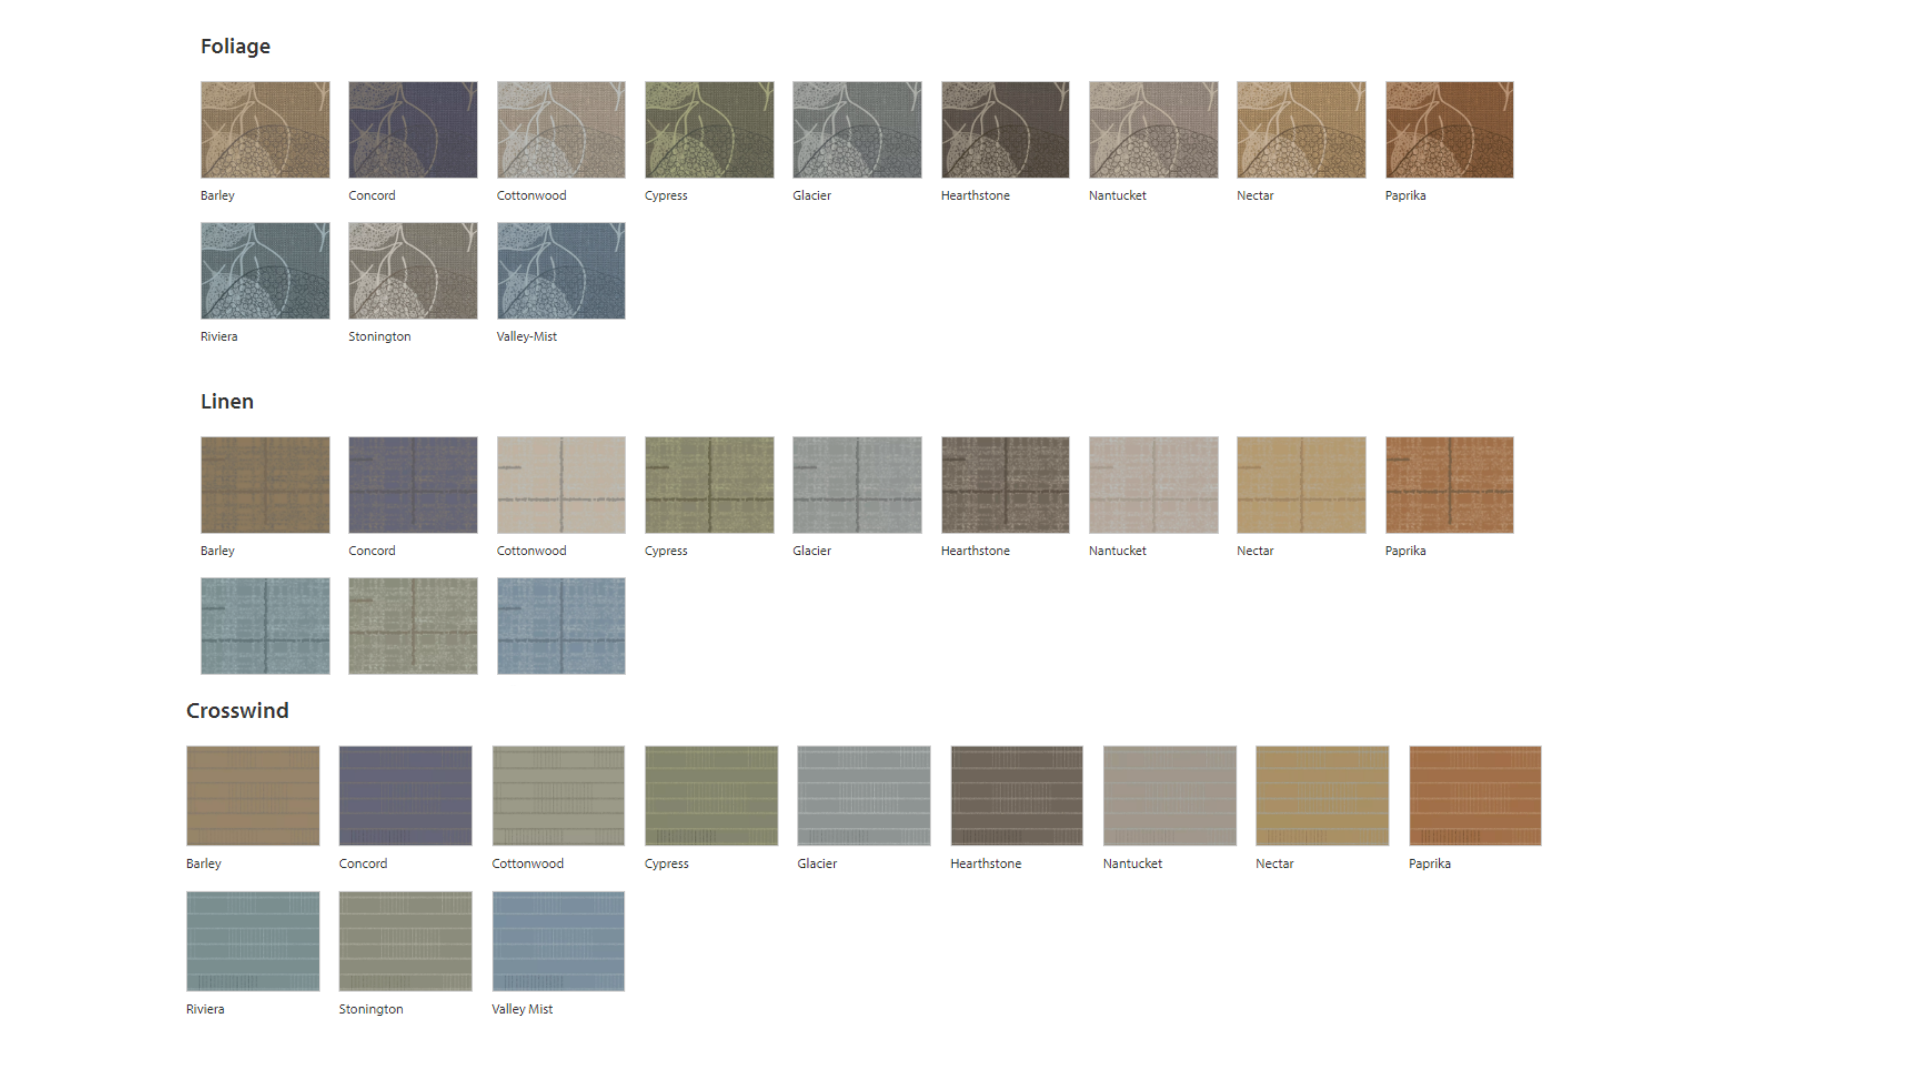
Task: Choose the Foliage Valley-Mist swatch image
Action: tap(561, 271)
